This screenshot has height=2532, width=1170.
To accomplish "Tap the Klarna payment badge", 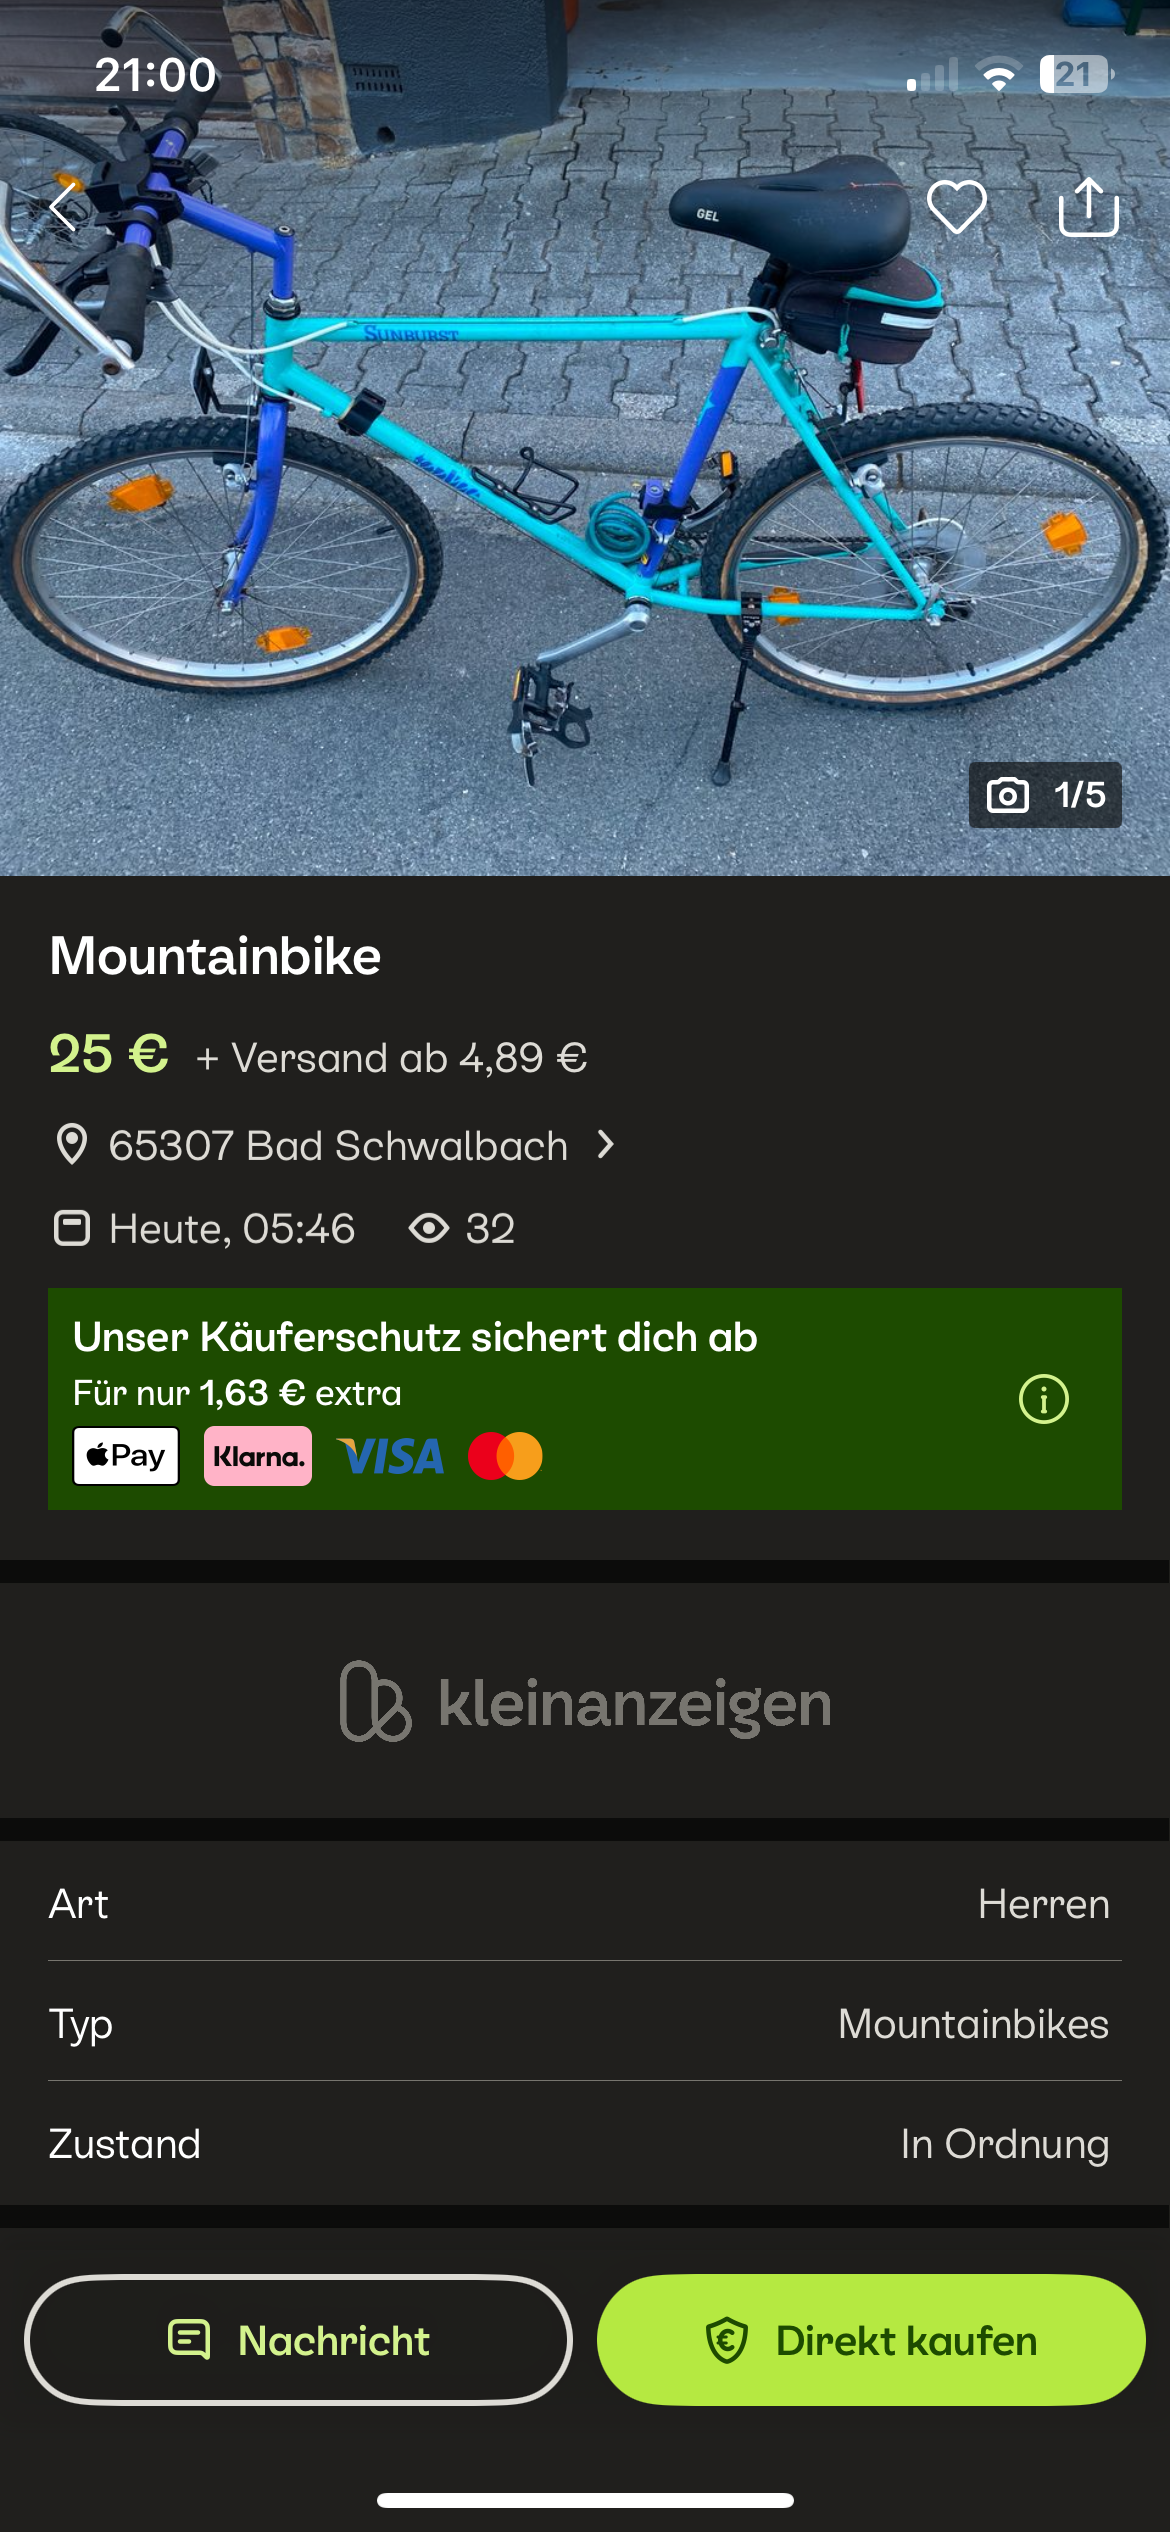I will pyautogui.click(x=258, y=1456).
